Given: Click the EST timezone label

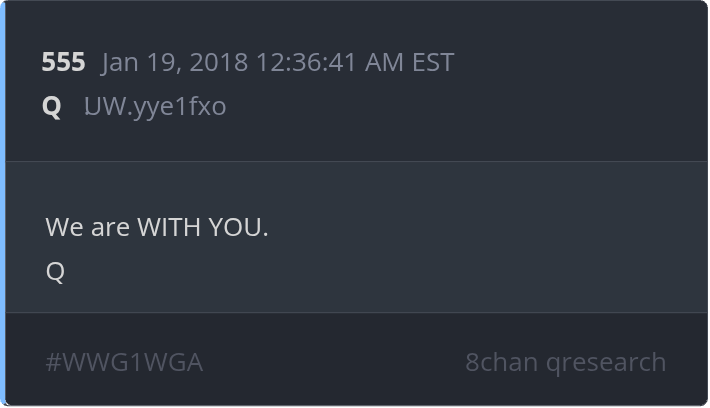Looking at the screenshot, I should [x=433, y=62].
